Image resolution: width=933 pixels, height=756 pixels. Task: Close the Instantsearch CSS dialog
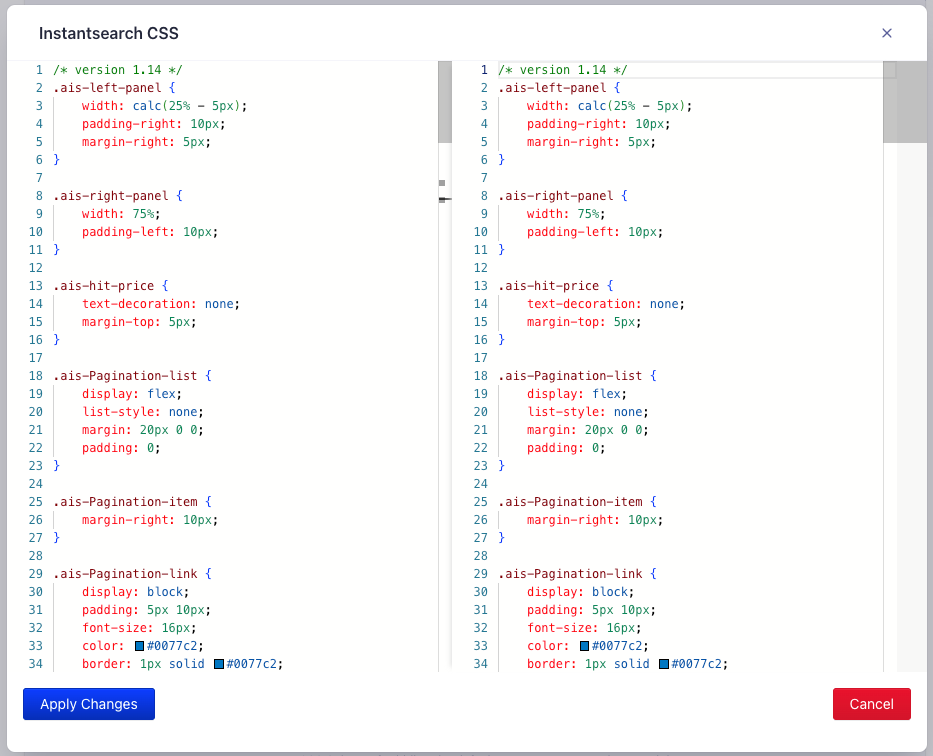(886, 33)
